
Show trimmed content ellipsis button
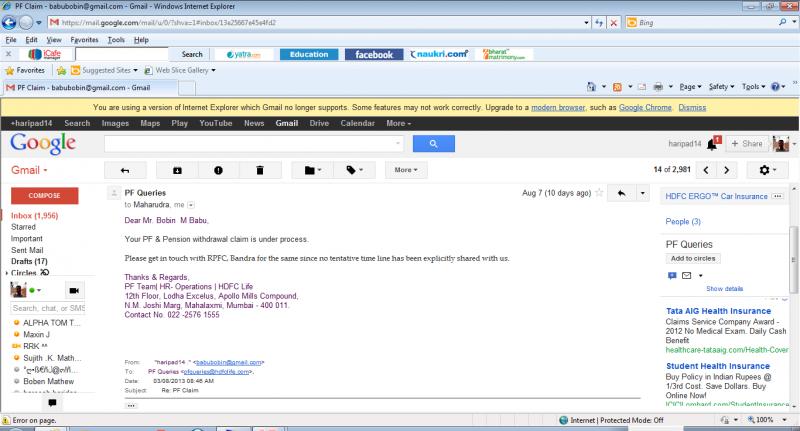(x=131, y=406)
